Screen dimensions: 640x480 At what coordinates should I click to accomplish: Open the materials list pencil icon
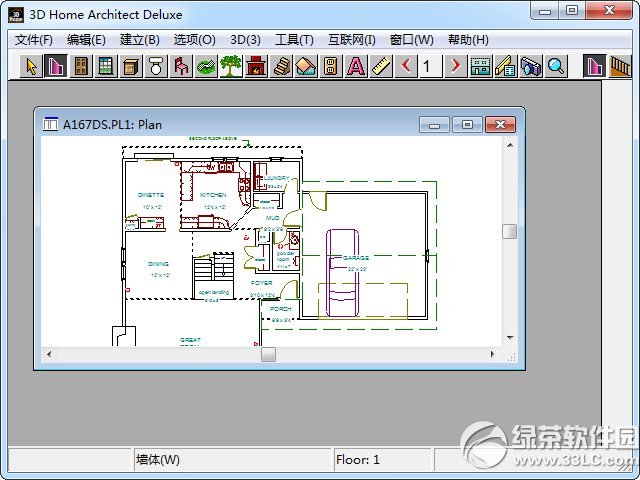(506, 66)
